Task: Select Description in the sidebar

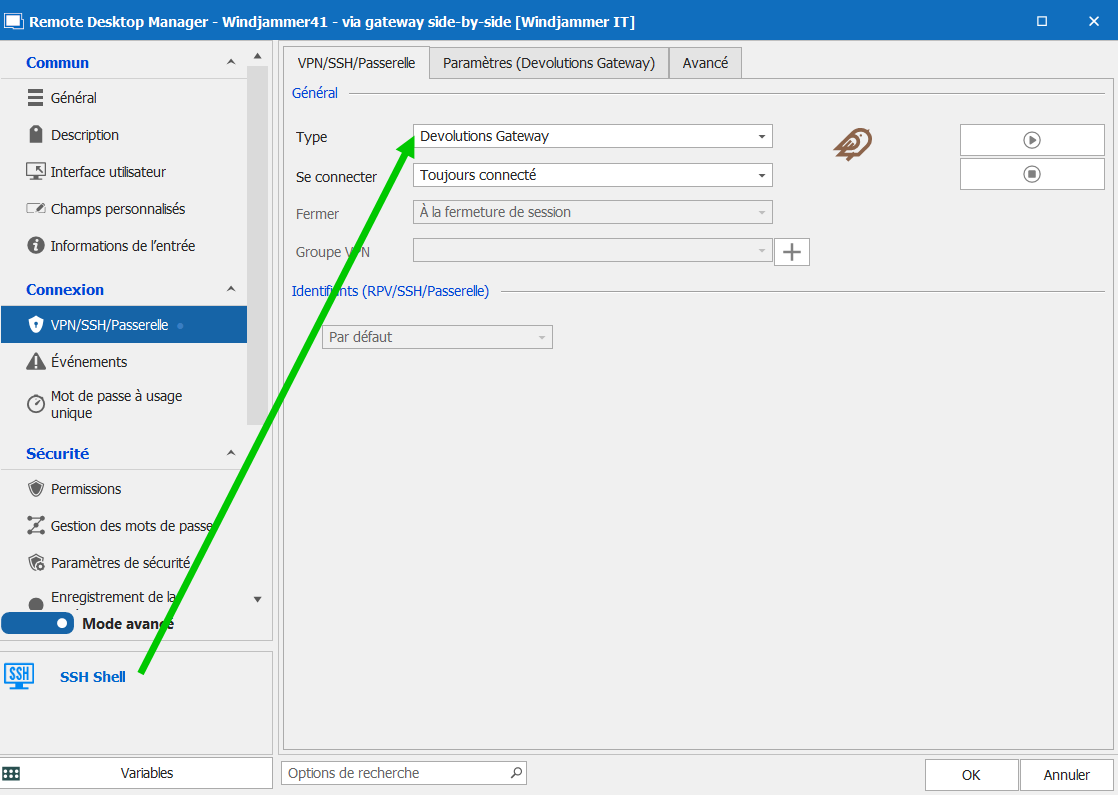Action: coord(85,135)
